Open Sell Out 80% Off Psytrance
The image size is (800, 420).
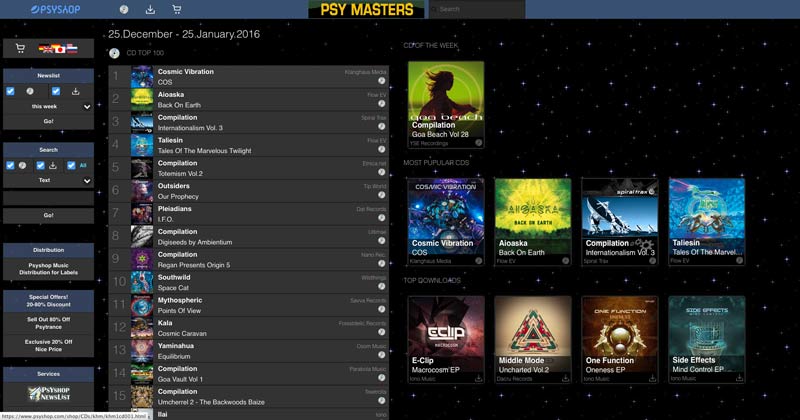pyautogui.click(x=48, y=323)
